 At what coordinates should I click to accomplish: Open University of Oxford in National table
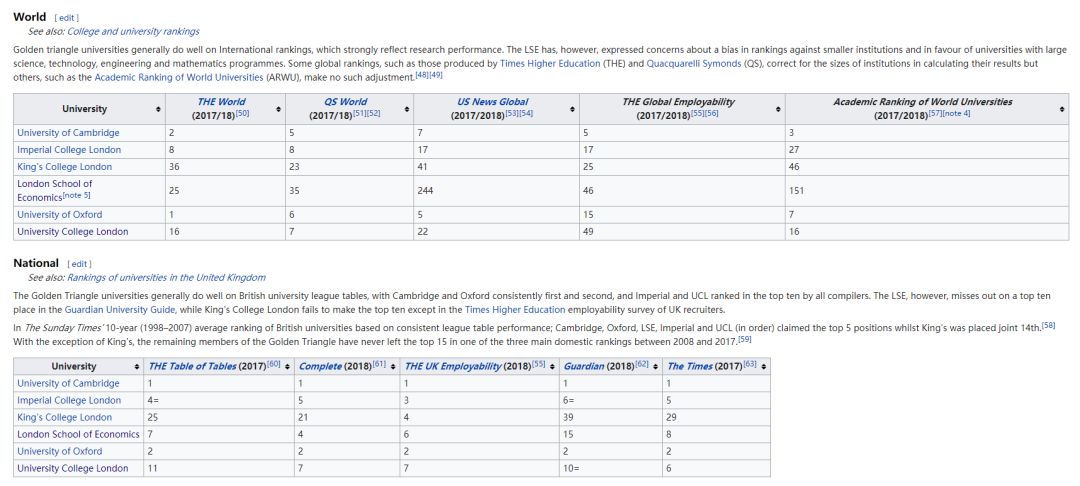59,451
